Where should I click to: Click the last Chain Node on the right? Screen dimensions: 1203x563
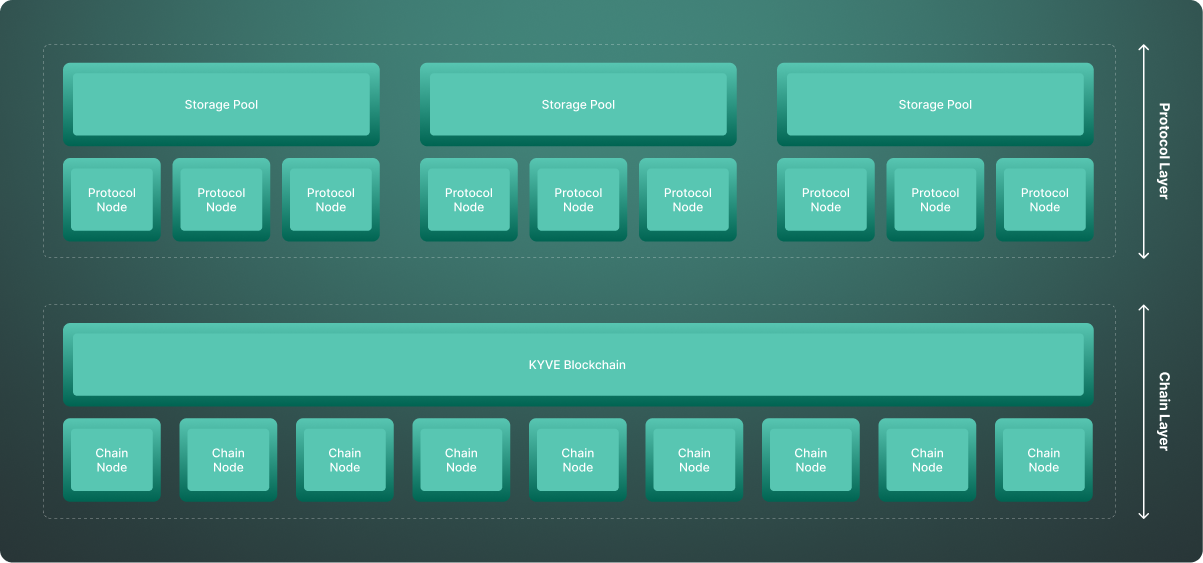coord(1044,460)
